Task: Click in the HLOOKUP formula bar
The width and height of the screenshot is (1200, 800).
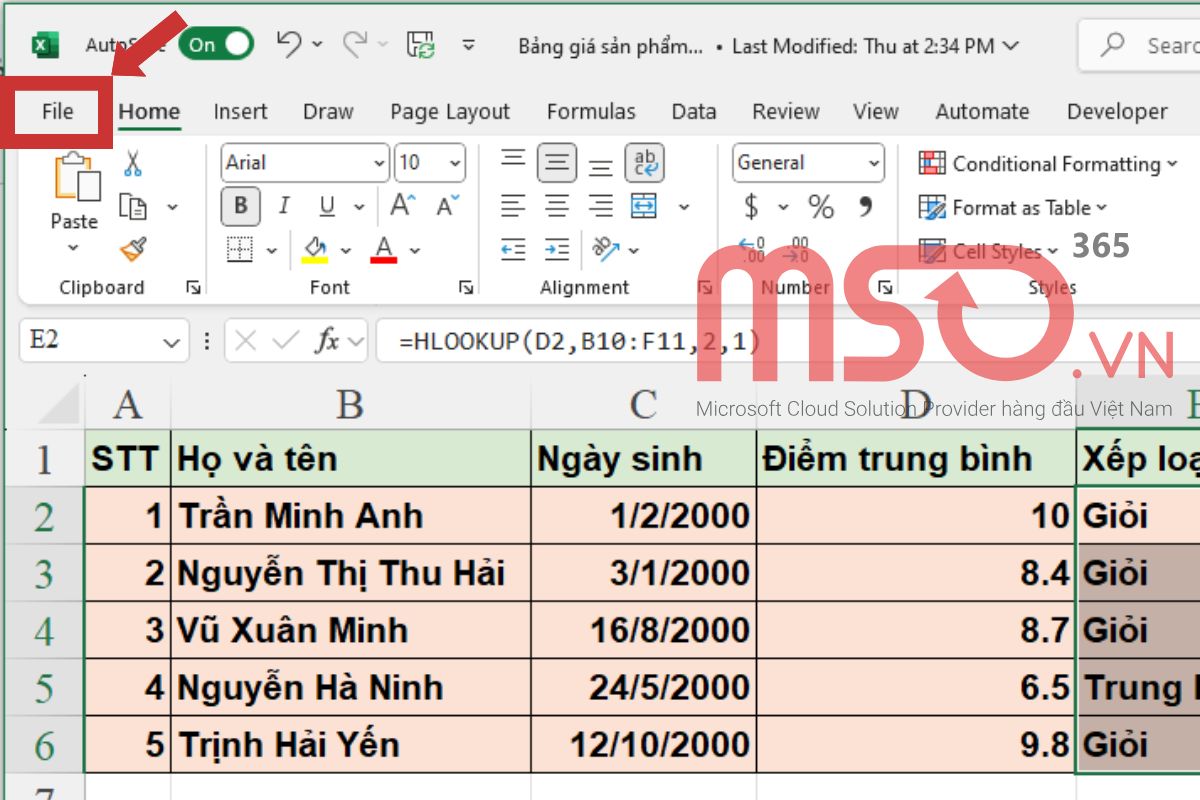Action: [x=788, y=341]
